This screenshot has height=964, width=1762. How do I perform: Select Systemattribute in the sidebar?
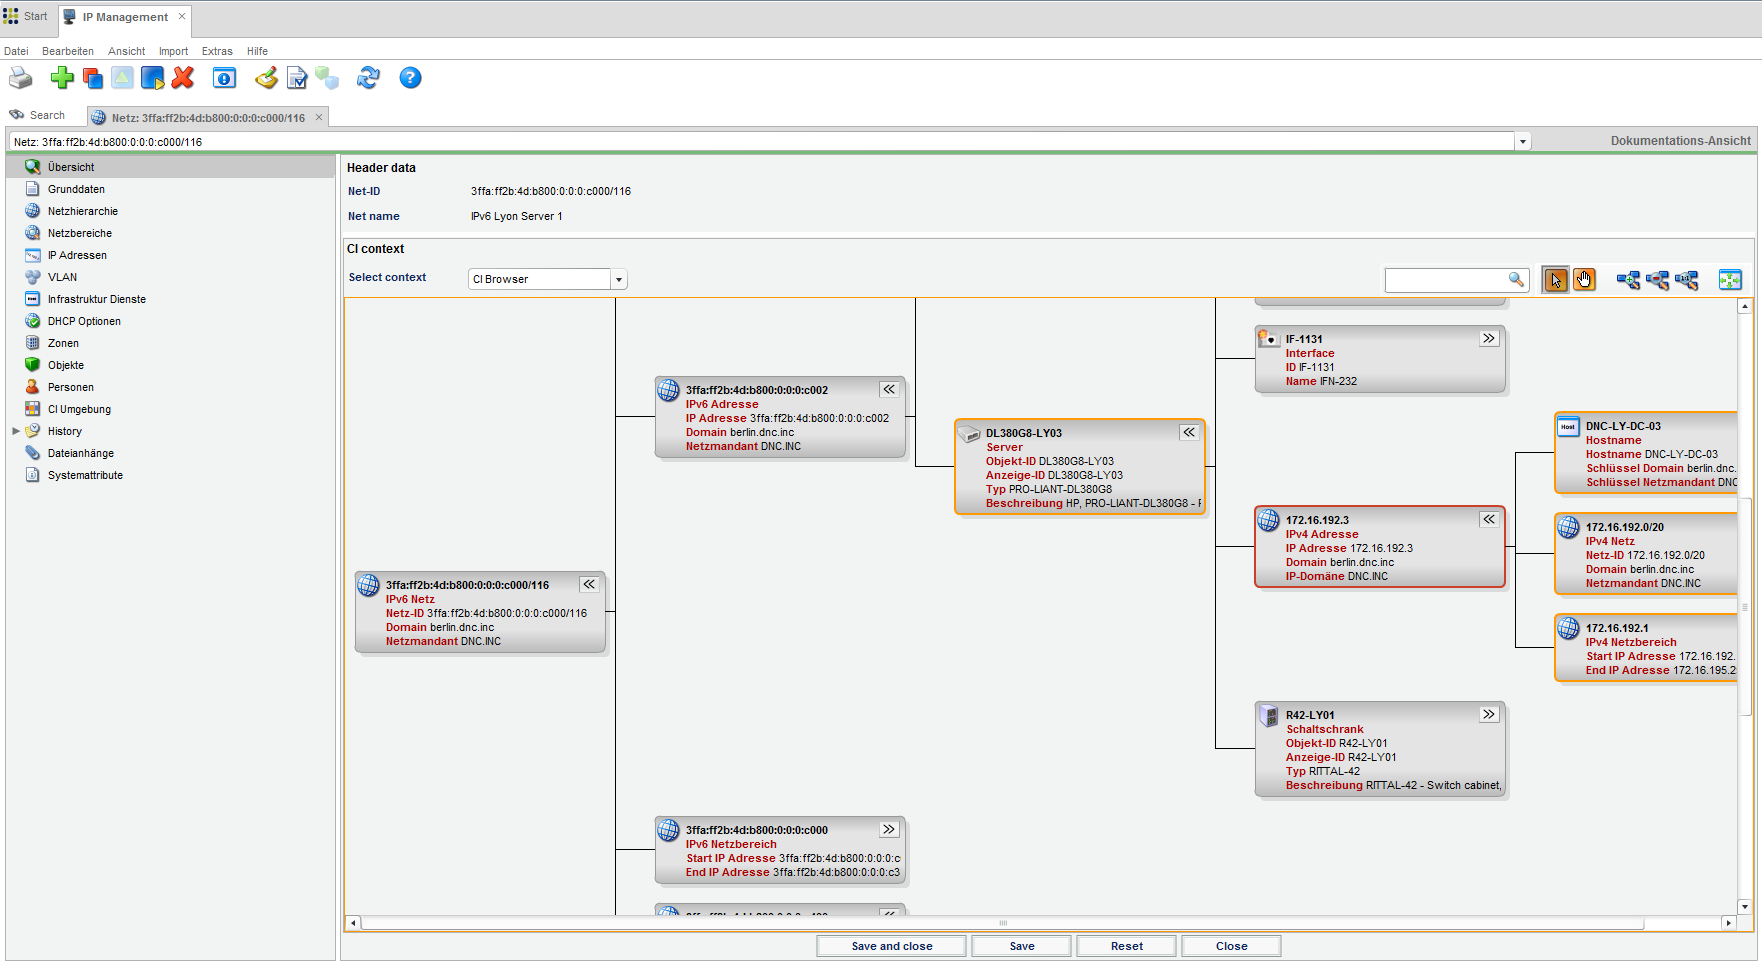[x=170, y=475]
